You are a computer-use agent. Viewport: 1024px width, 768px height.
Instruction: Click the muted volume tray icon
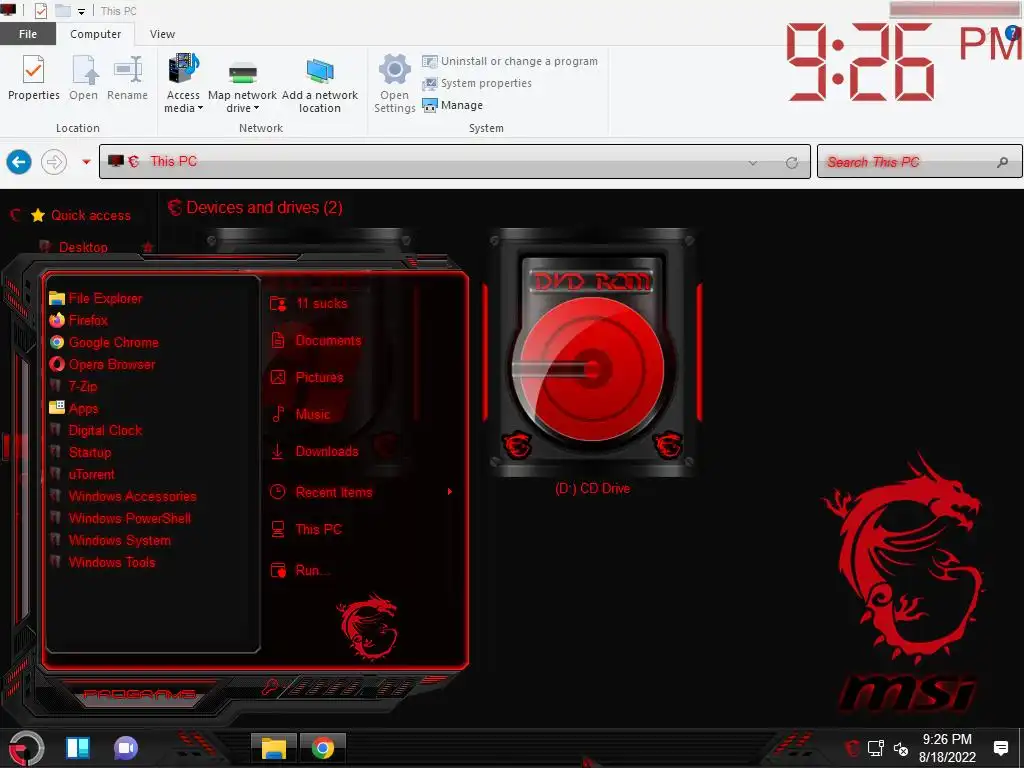(x=901, y=749)
